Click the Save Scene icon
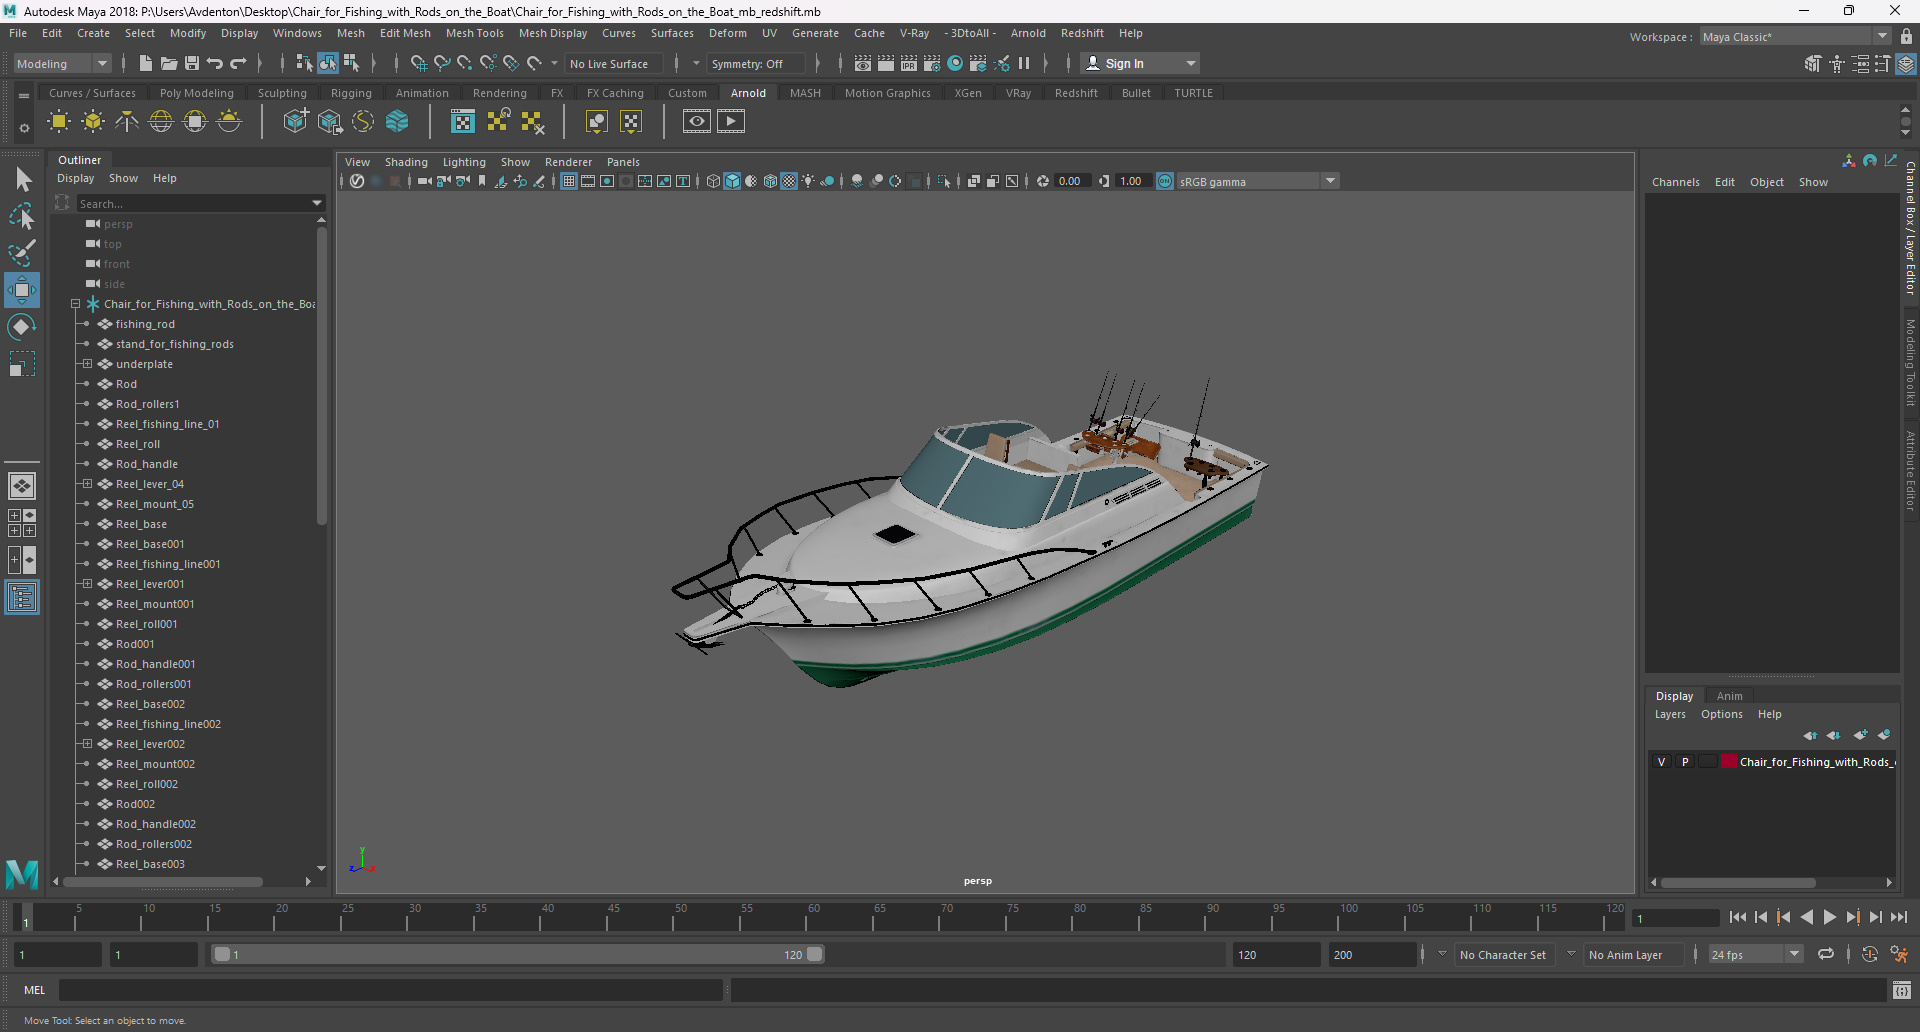The height and width of the screenshot is (1032, 1920). (x=192, y=63)
